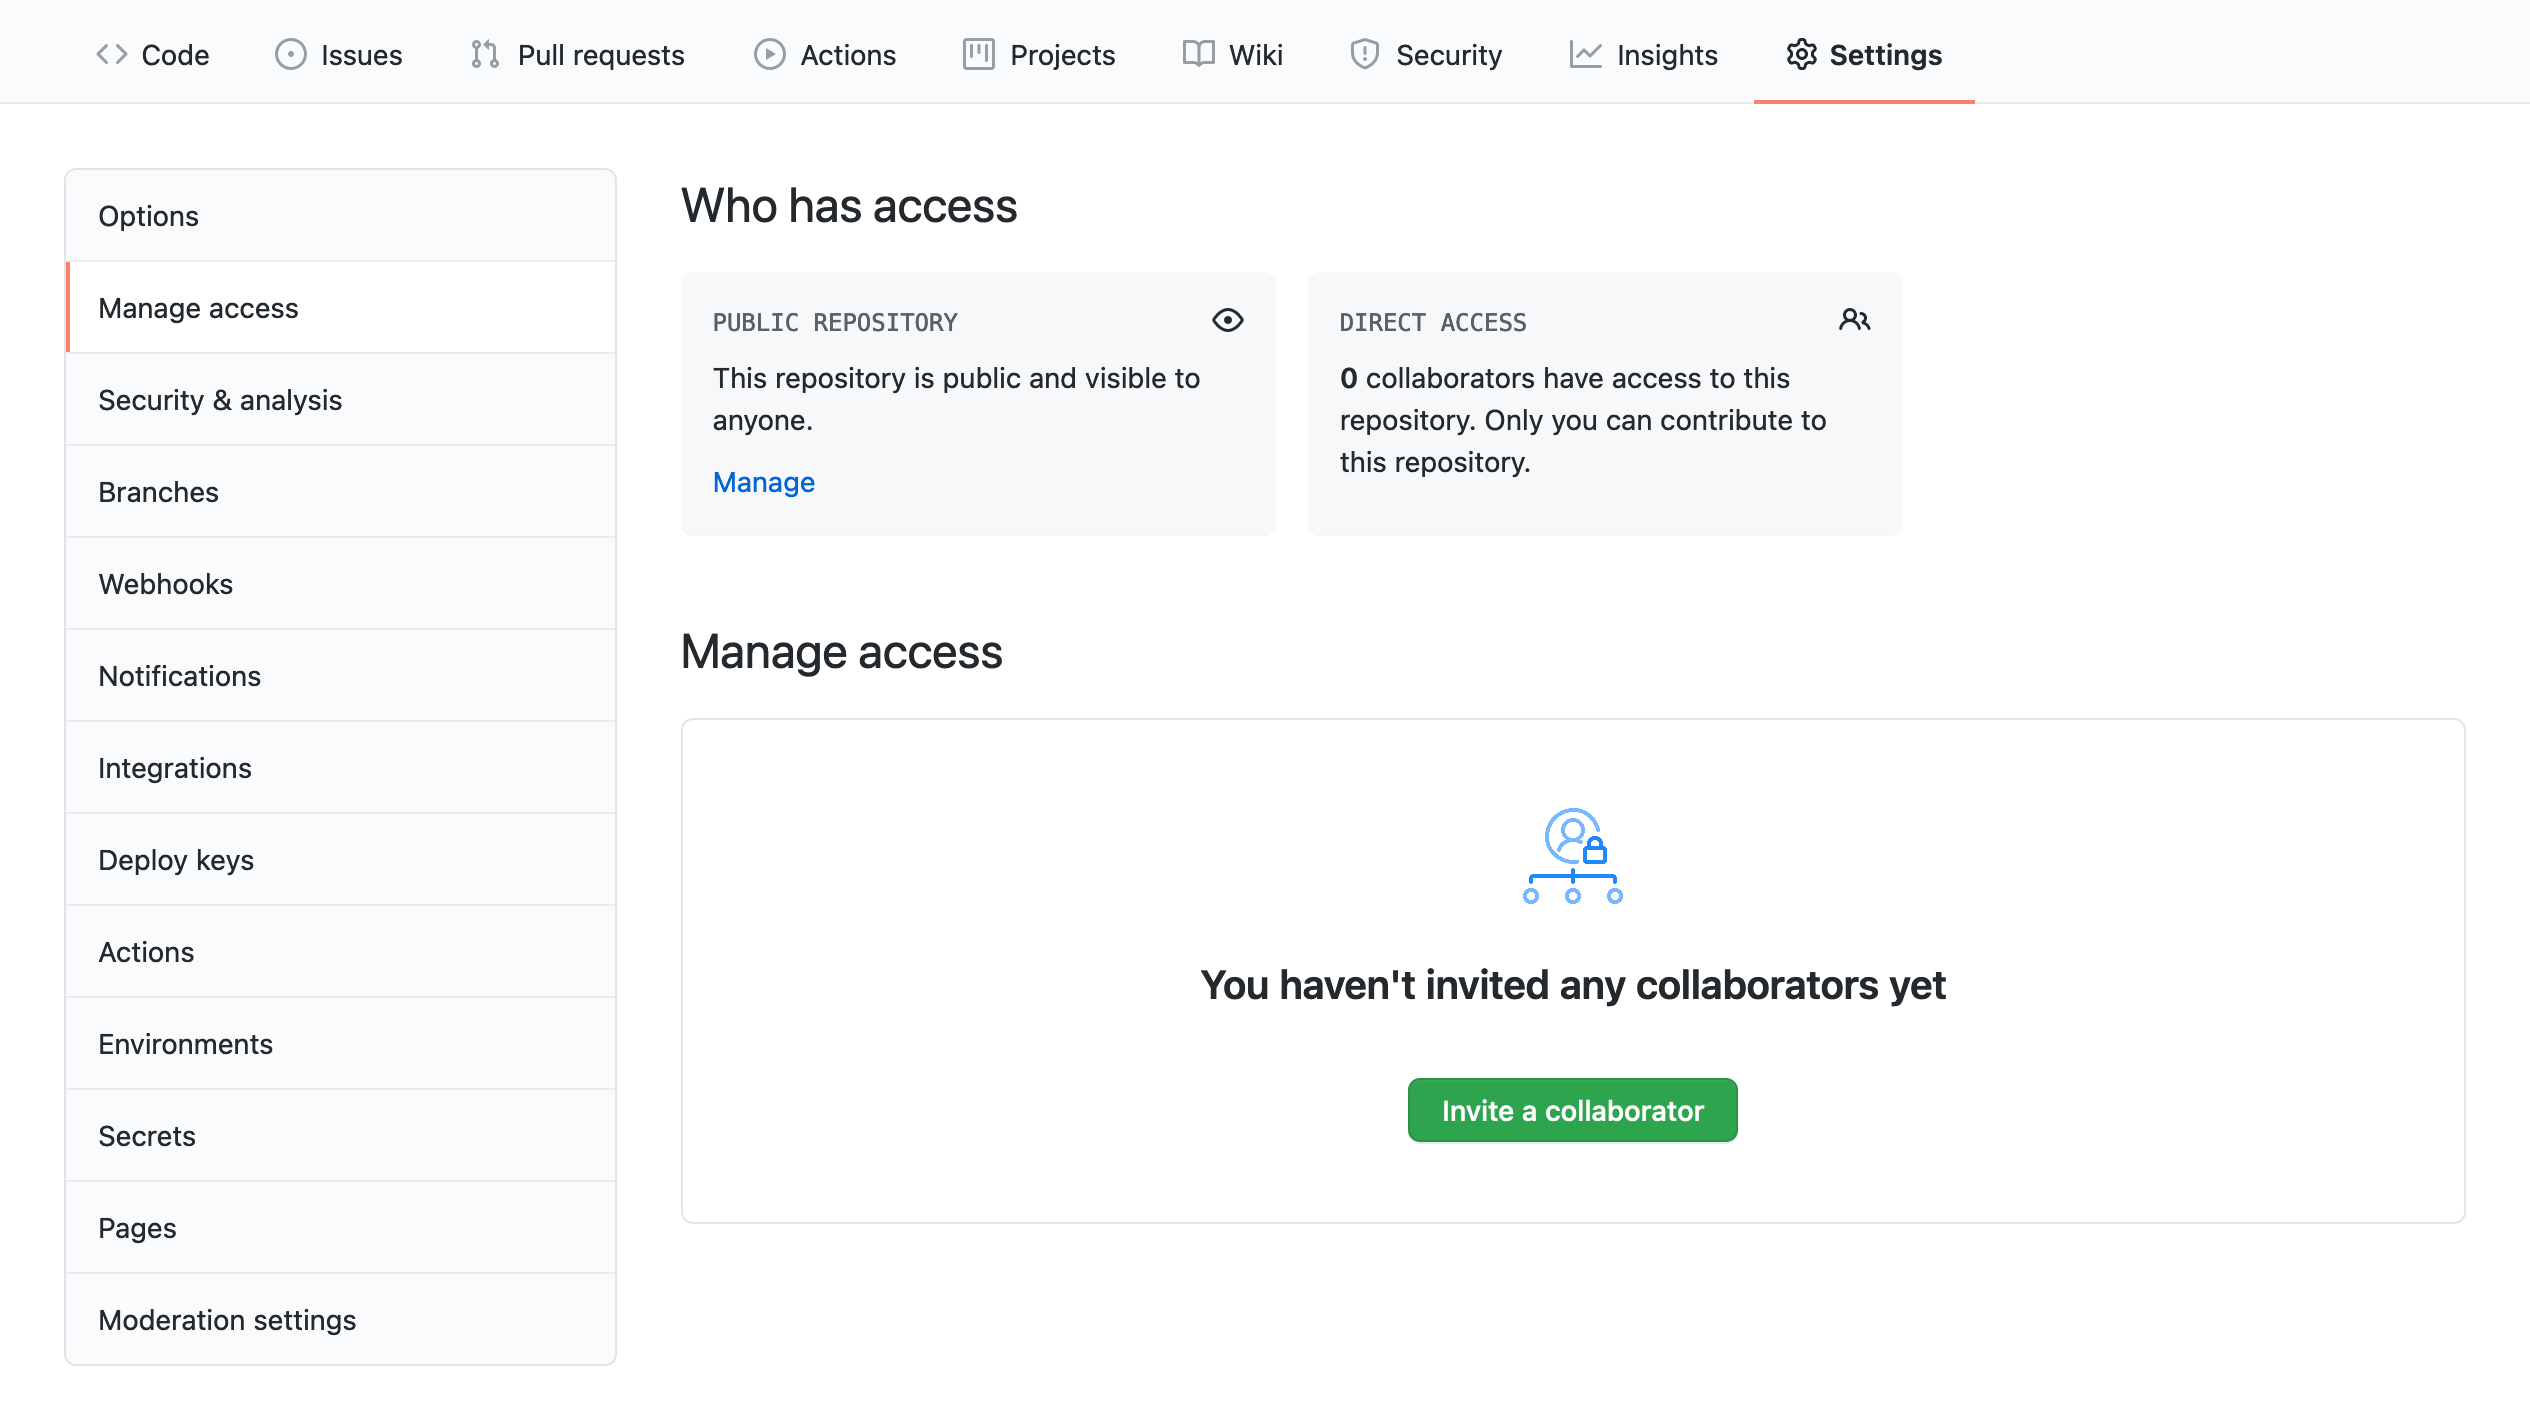Click the Projects board icon

978,54
